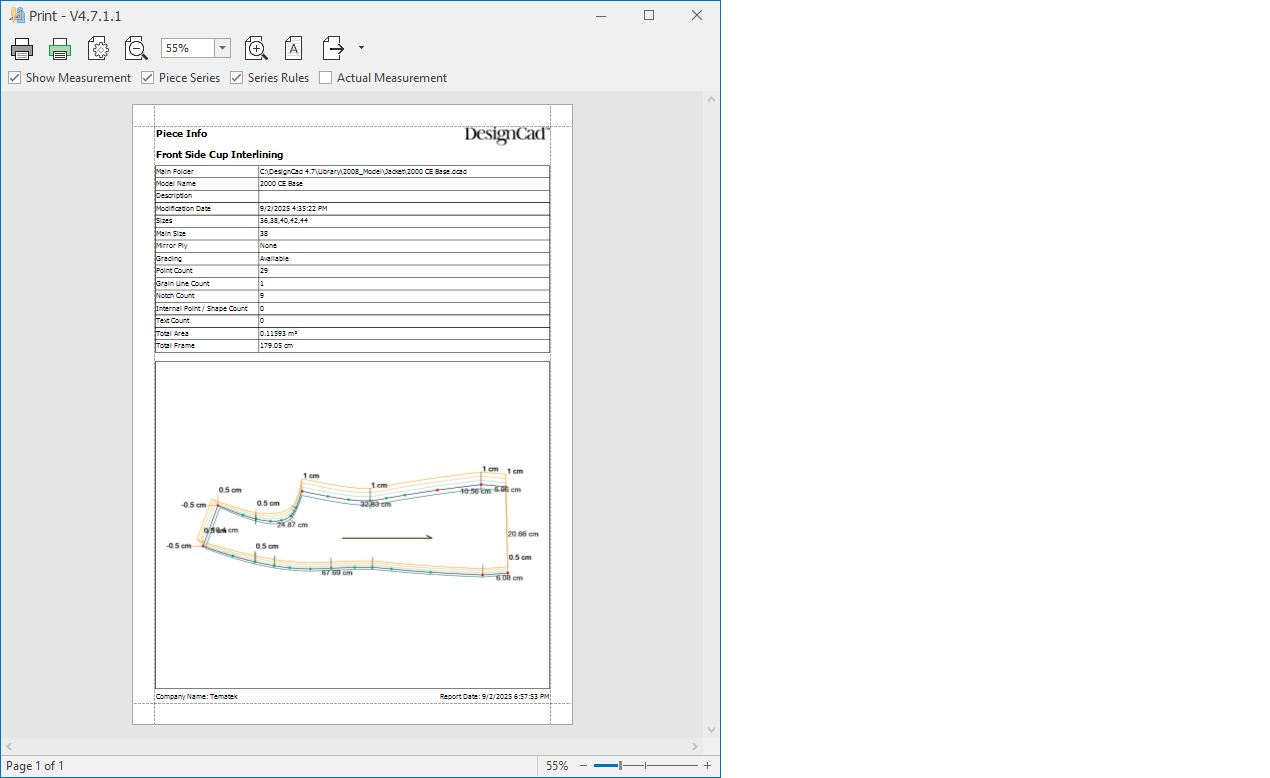Enable the Actual Measurement checkbox
Screen dimensions: 1270x778
[x=326, y=78]
